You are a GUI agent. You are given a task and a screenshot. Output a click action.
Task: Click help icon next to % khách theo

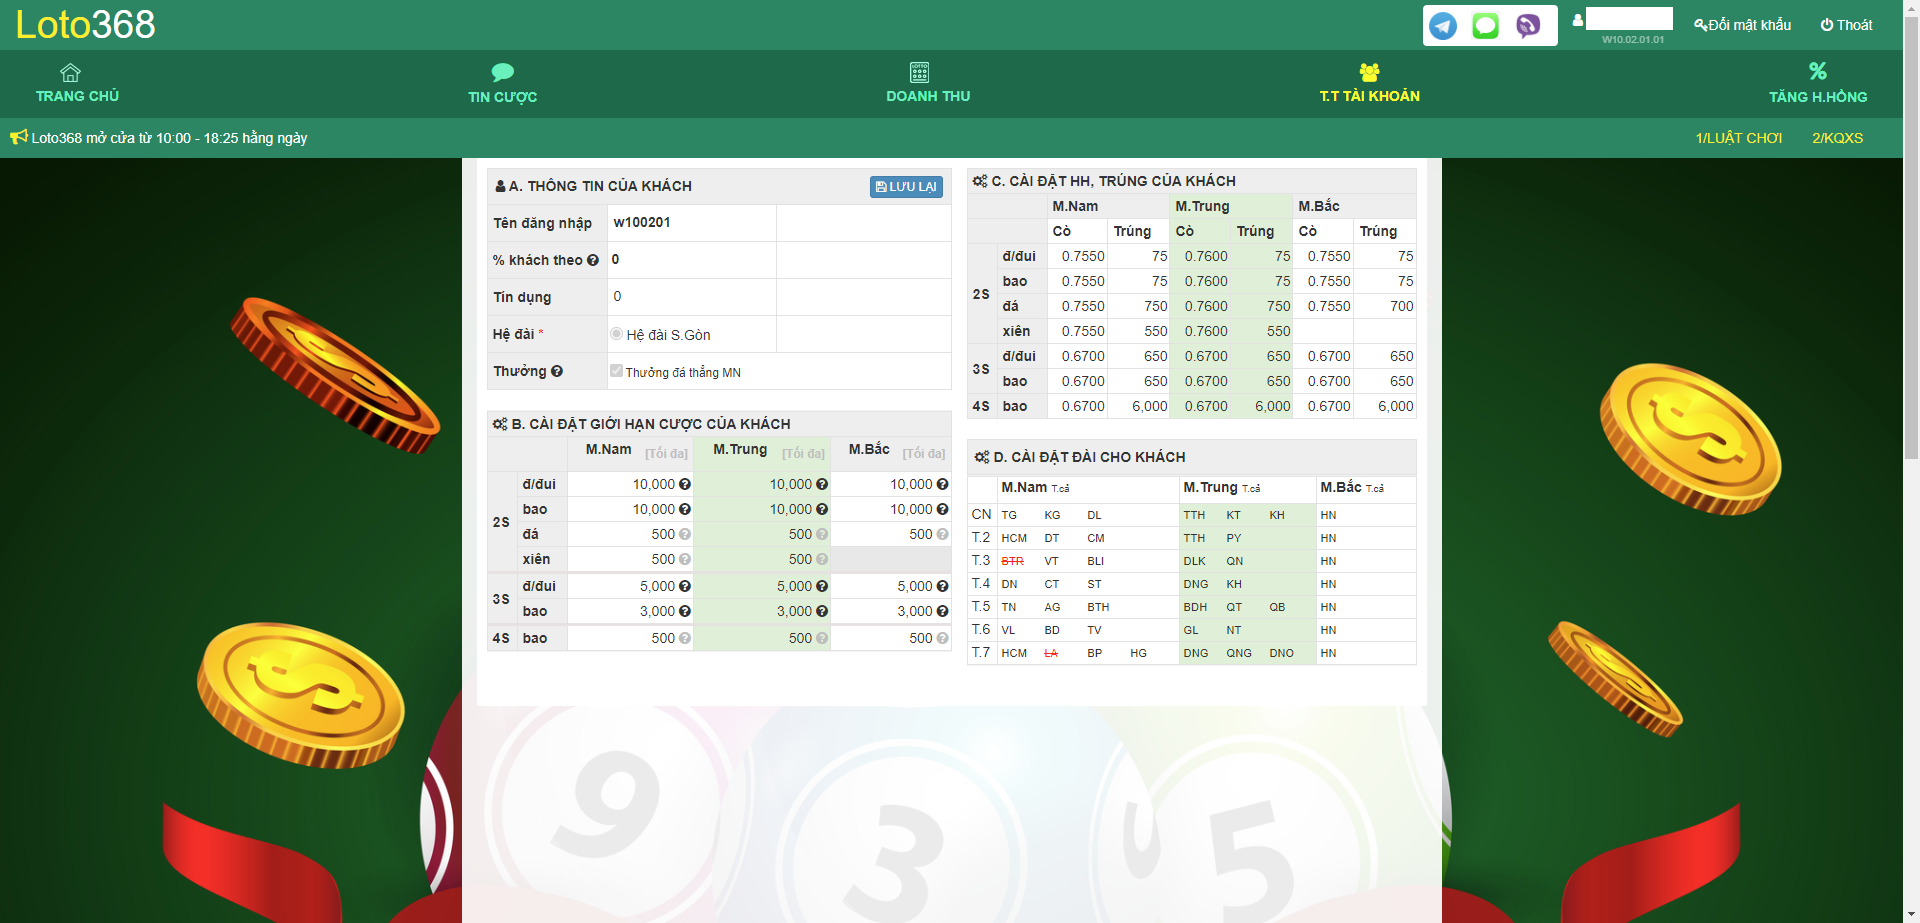pos(593,260)
